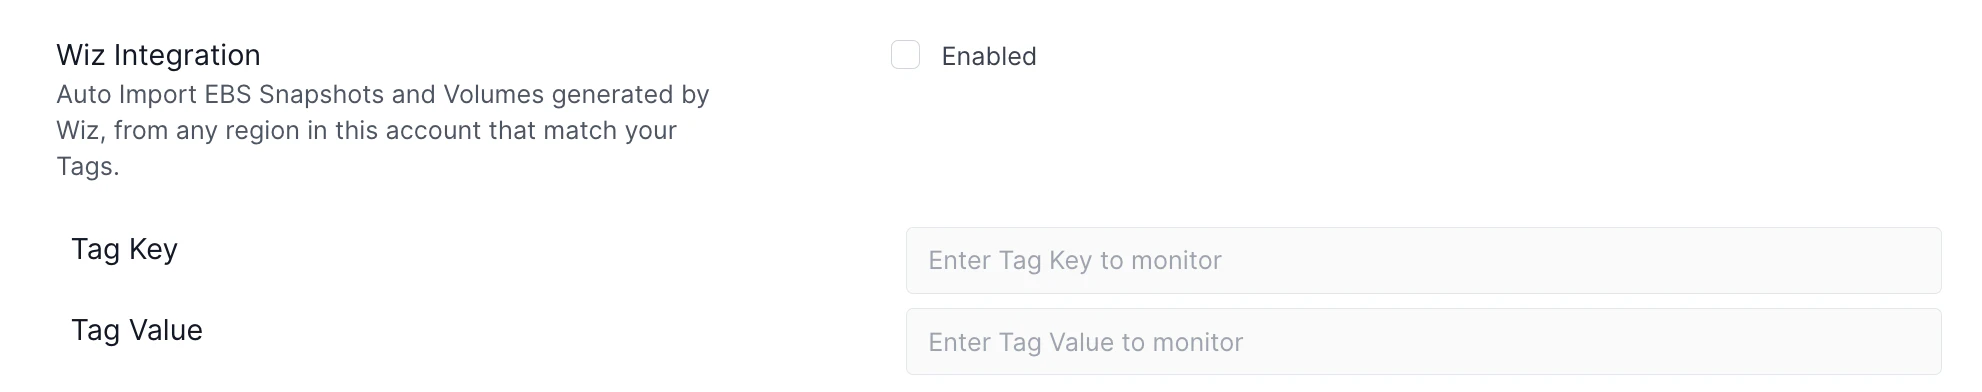Click the "Enter Tag Key to monitor" placeholder
The height and width of the screenshot is (392, 1982).
pyautogui.click(x=1075, y=260)
